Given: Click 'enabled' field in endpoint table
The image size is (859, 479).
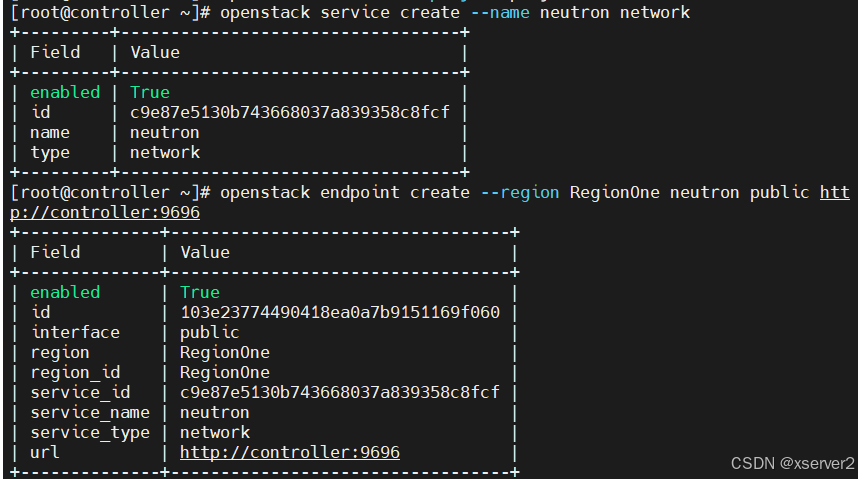Looking at the screenshot, I should tap(65, 292).
